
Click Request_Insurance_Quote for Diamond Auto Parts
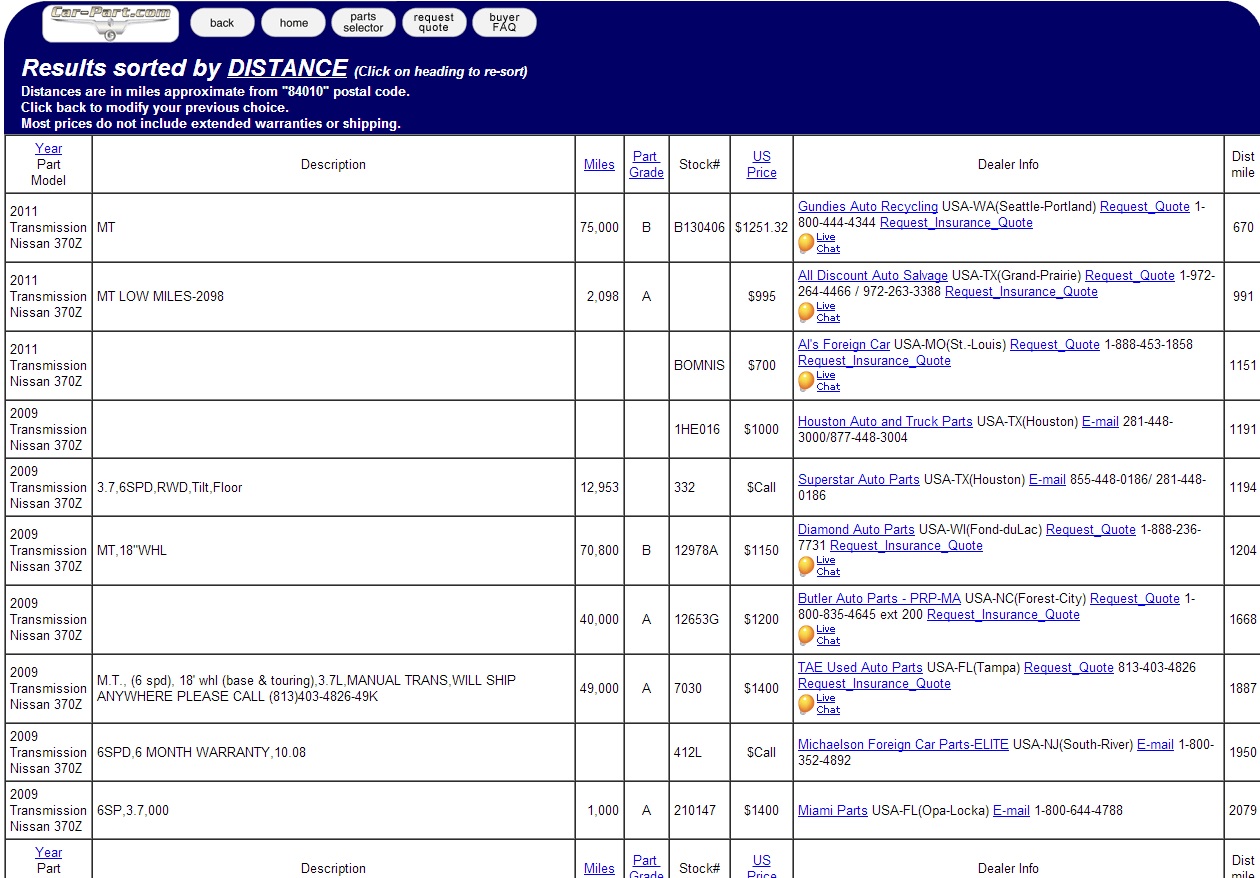click(x=906, y=546)
